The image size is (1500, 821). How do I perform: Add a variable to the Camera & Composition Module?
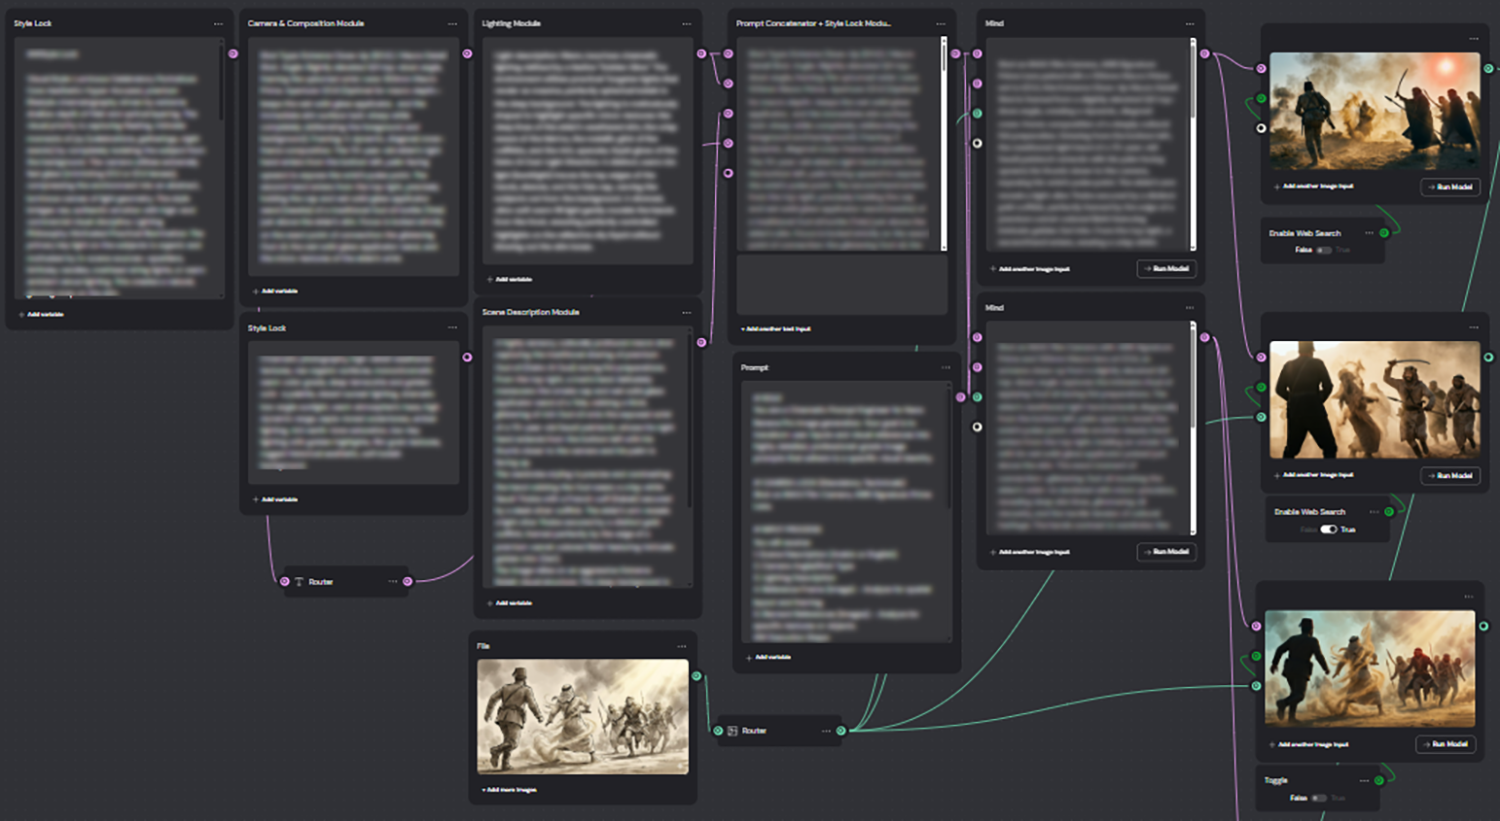point(276,291)
